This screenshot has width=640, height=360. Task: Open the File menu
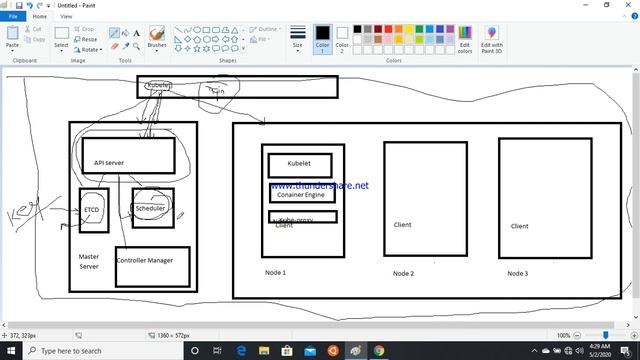13,16
